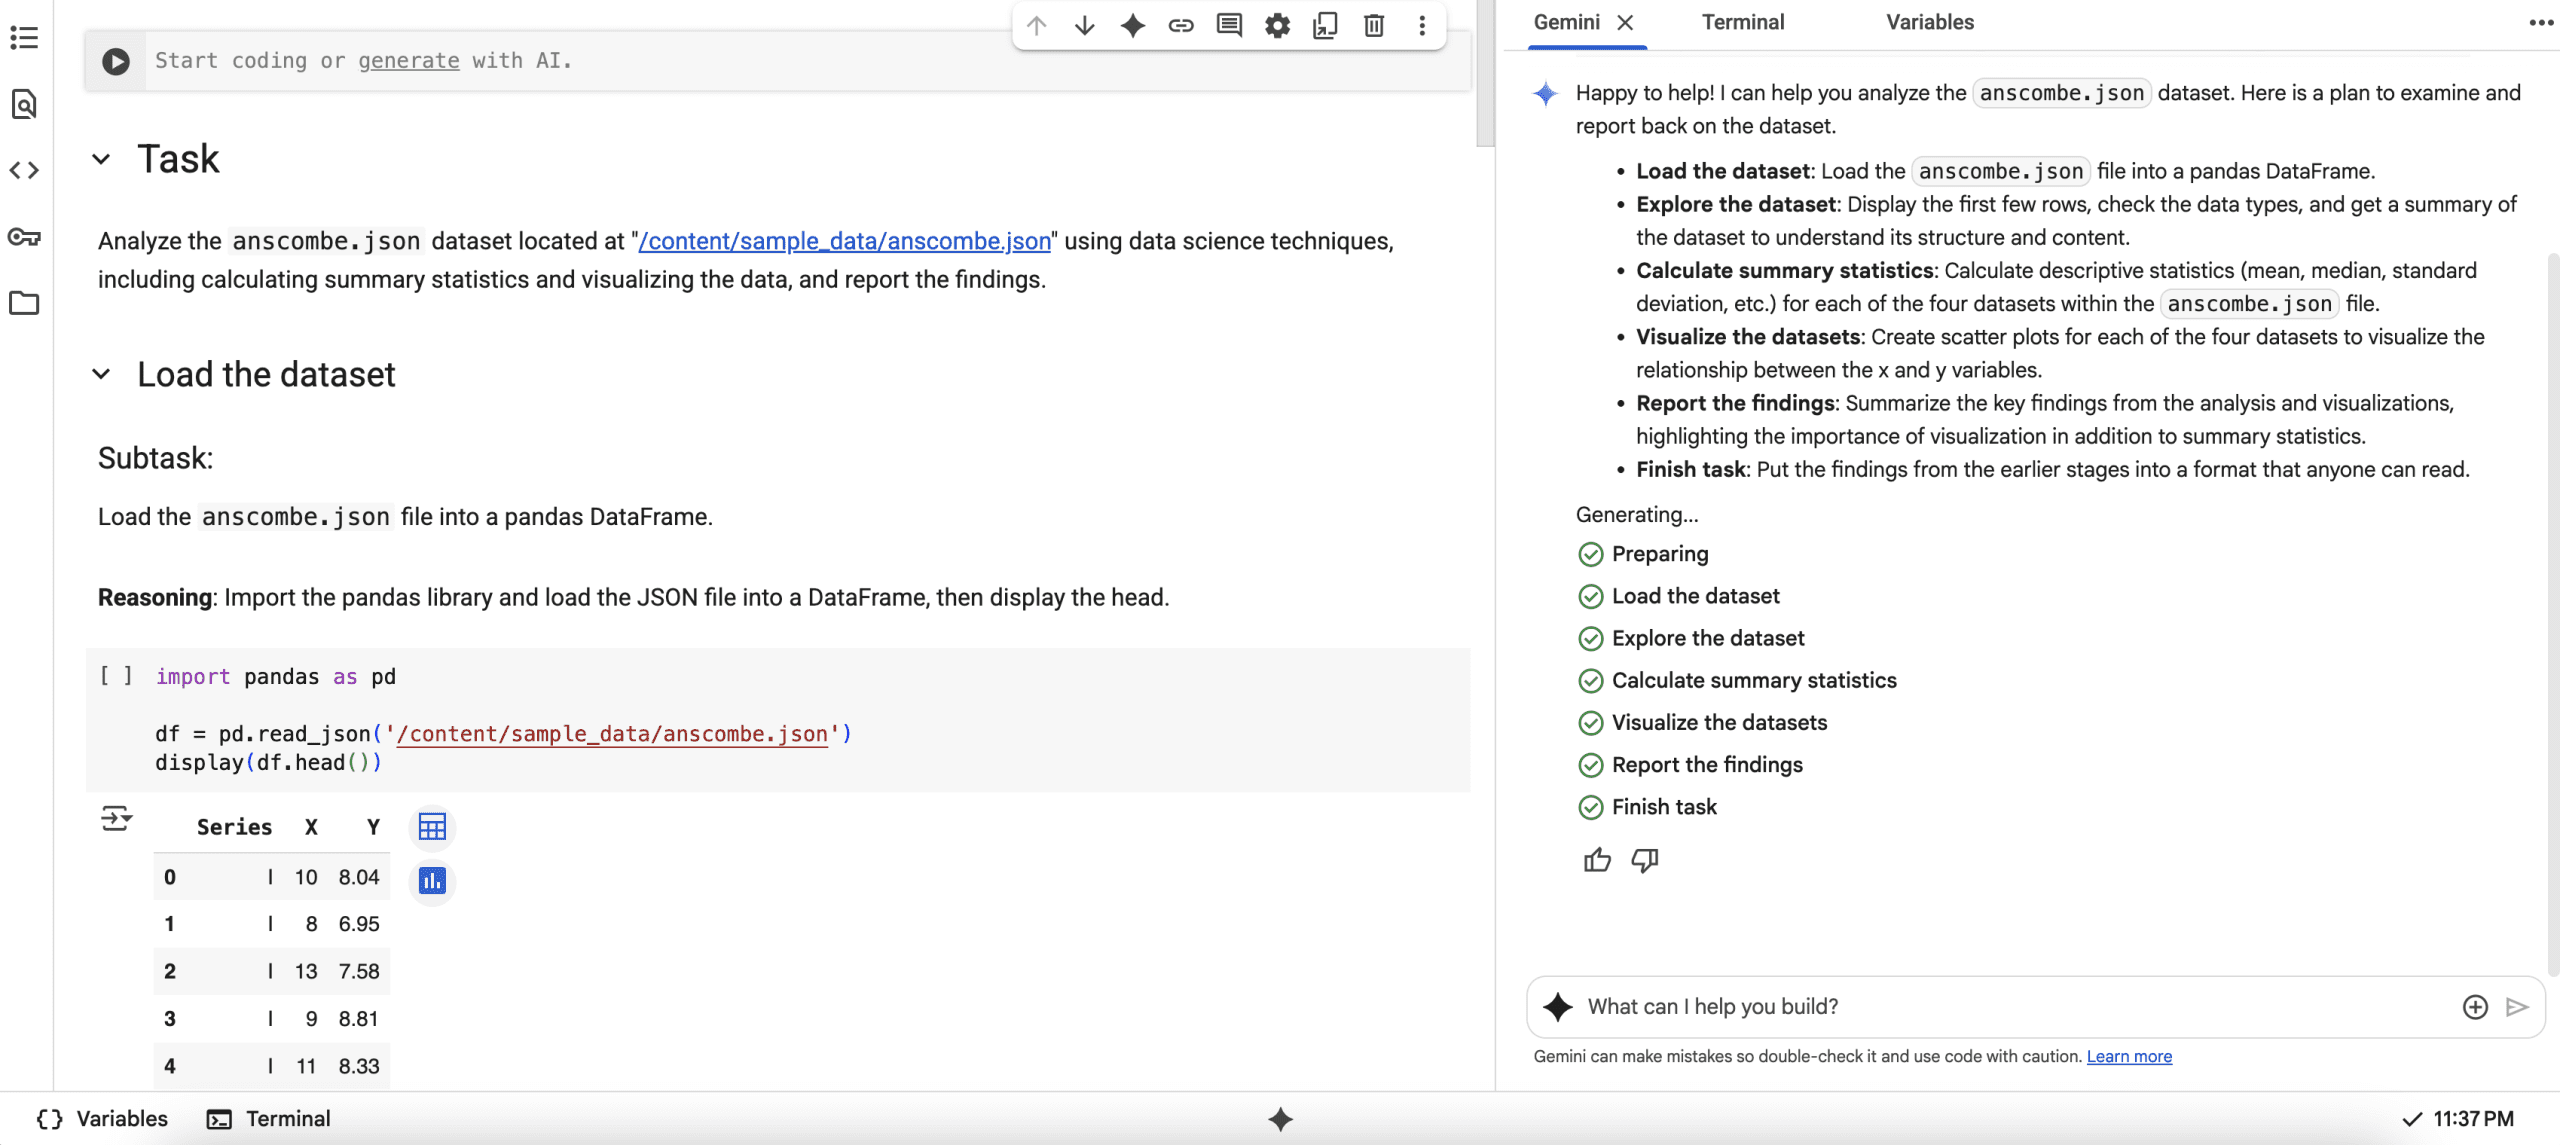2560x1145 pixels.
Task: Toggle the cell output actions icon
Action: coord(116,819)
